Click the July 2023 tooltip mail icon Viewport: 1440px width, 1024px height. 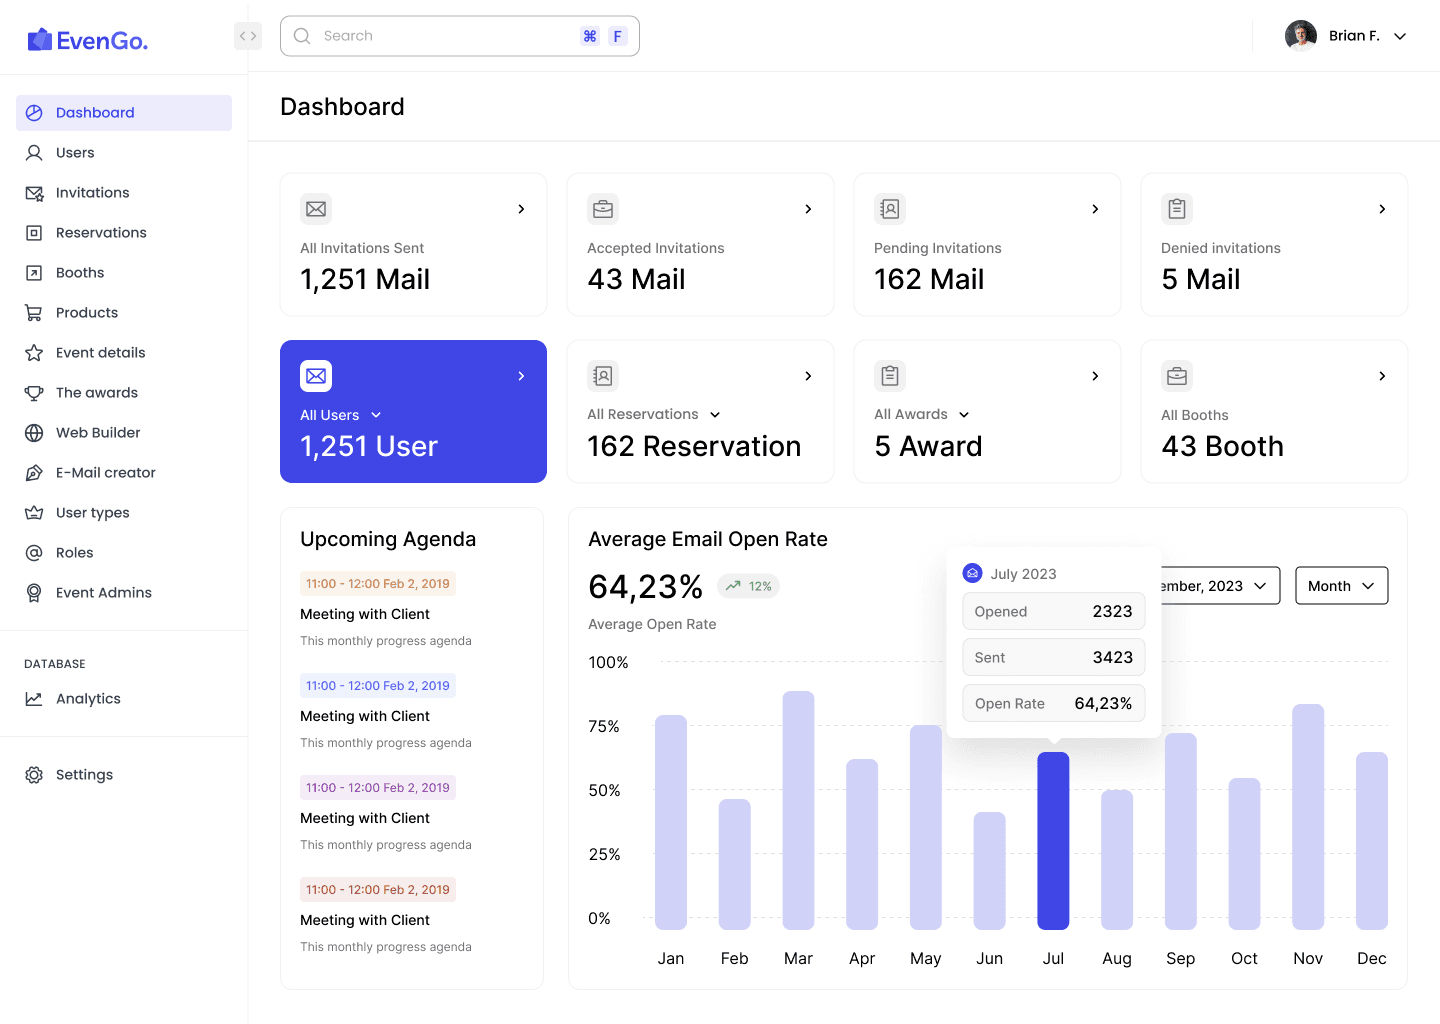pos(972,574)
